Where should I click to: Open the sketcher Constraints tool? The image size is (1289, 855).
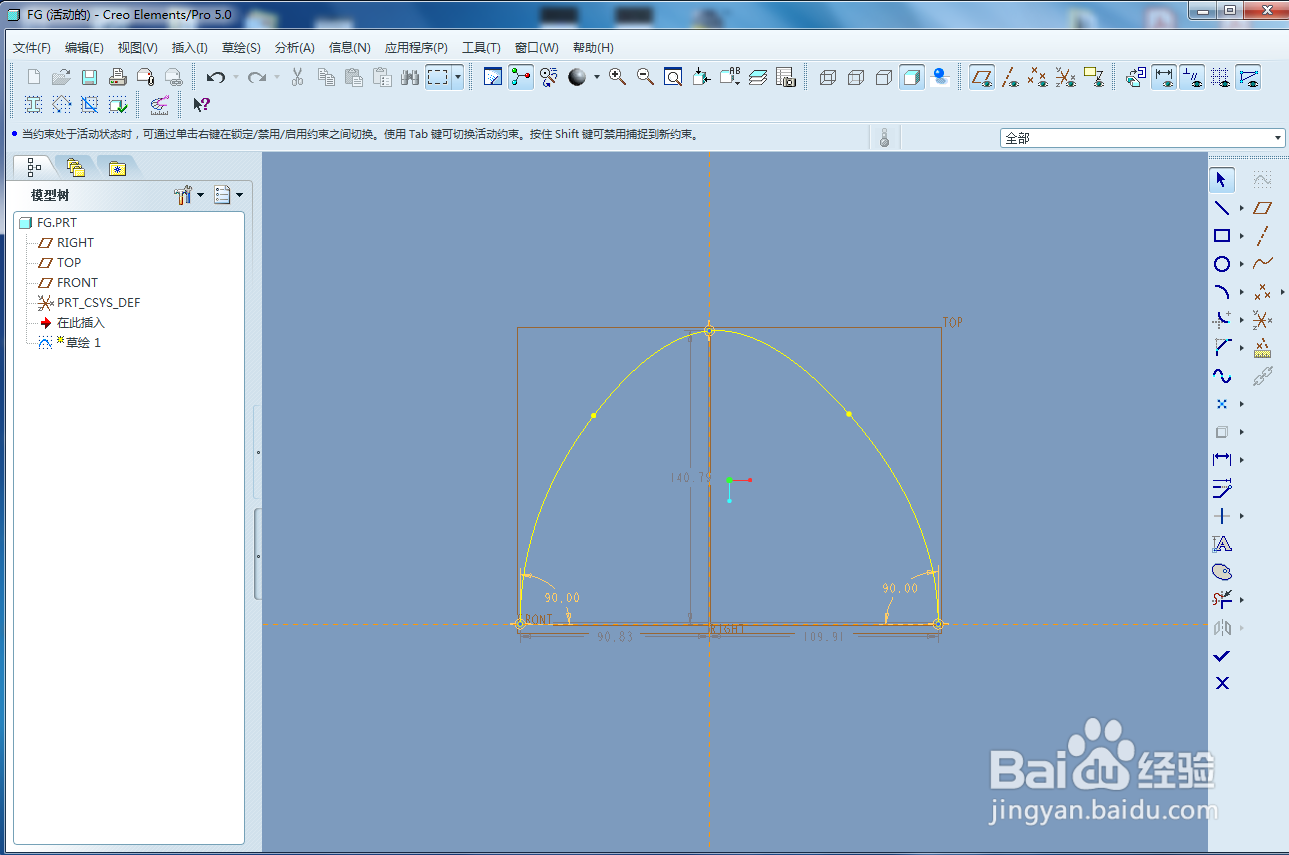pyautogui.click(x=1221, y=516)
